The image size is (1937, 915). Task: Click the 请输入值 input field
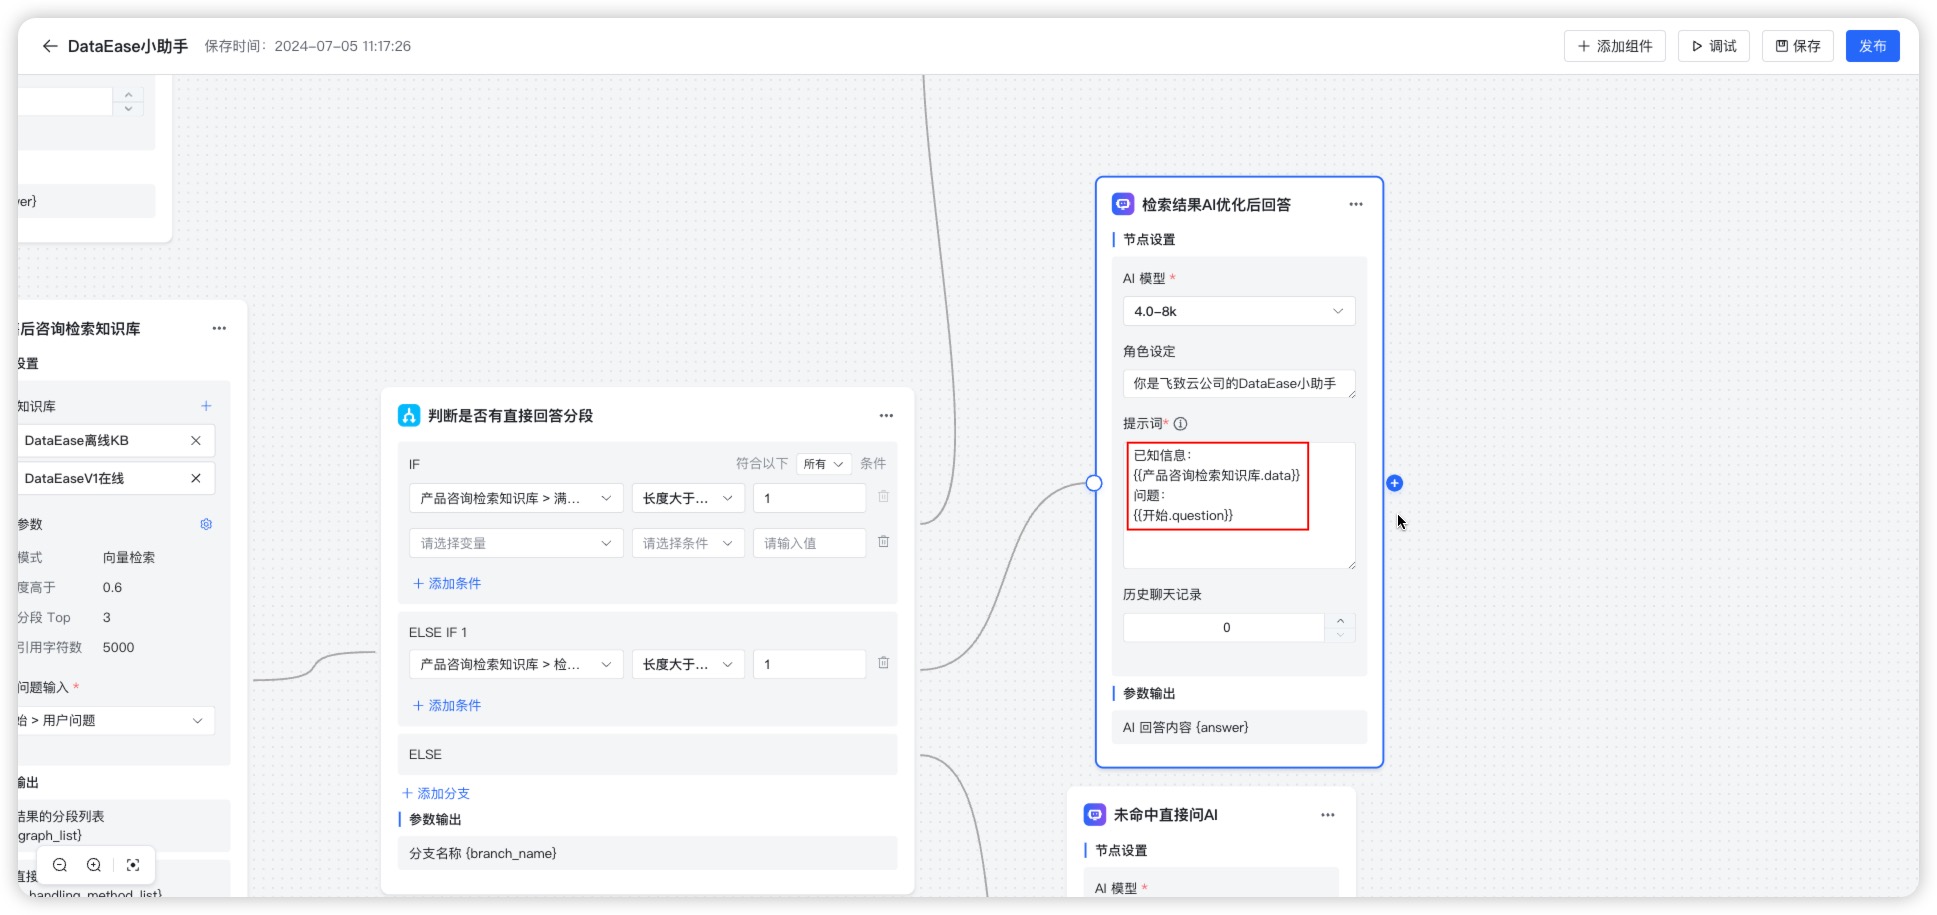pyautogui.click(x=809, y=543)
